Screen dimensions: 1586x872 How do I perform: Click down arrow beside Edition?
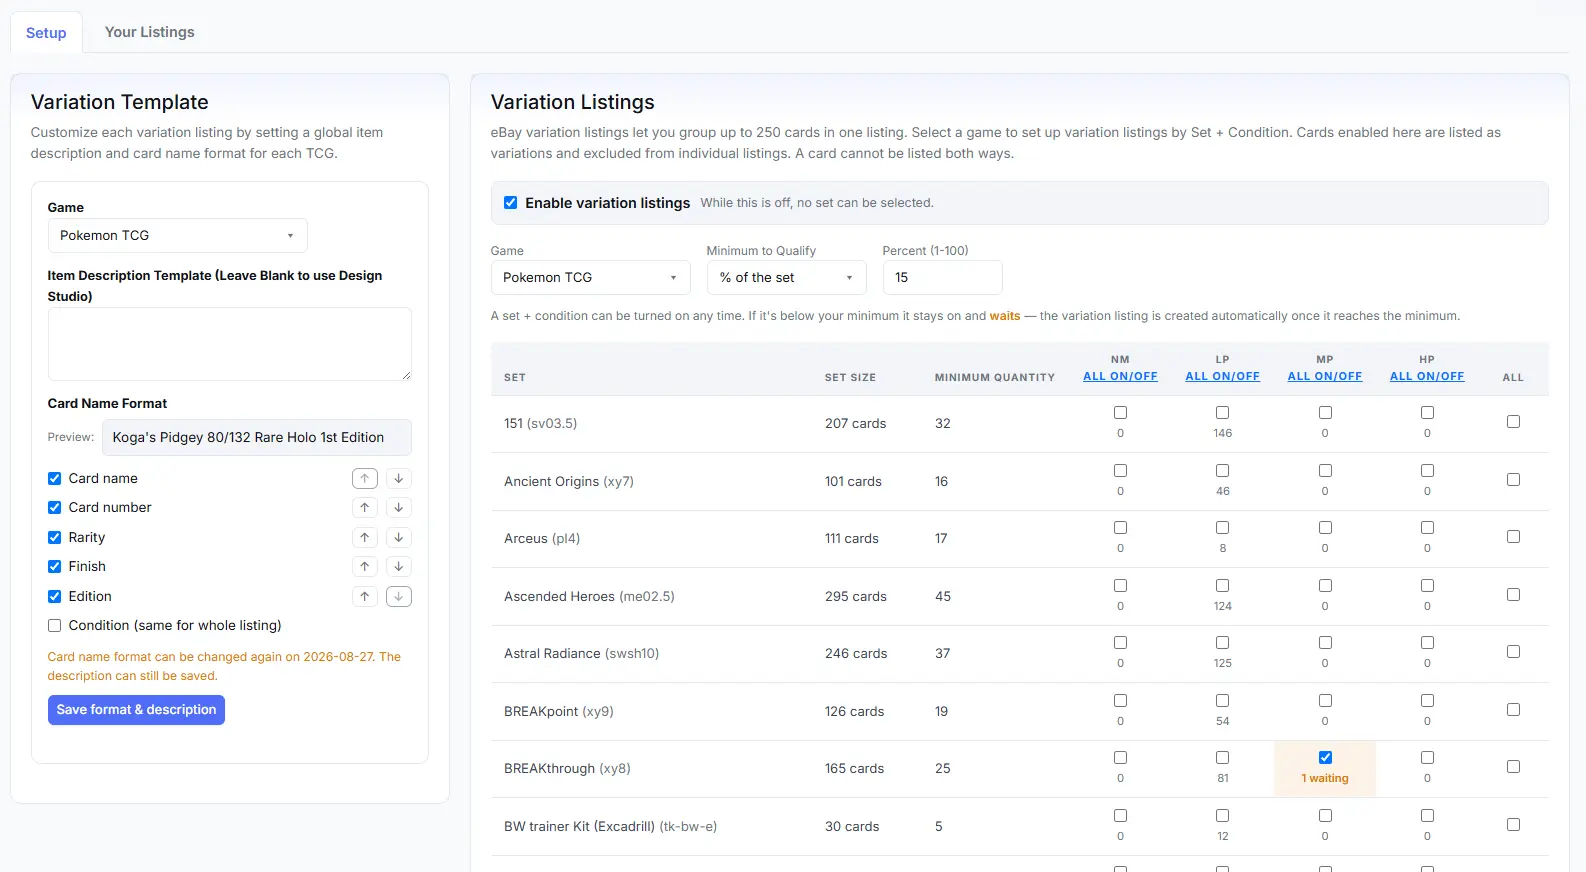coord(399,597)
